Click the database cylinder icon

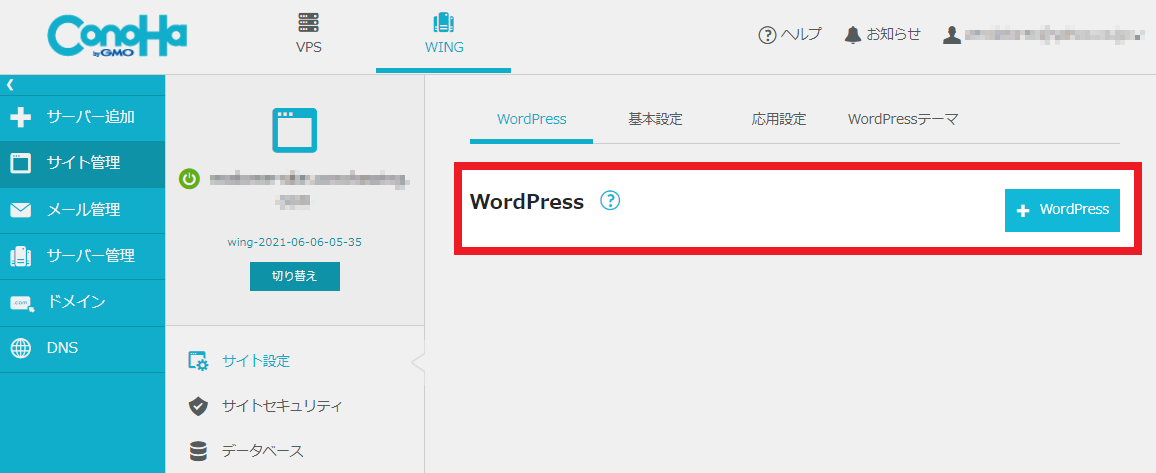coord(198,451)
